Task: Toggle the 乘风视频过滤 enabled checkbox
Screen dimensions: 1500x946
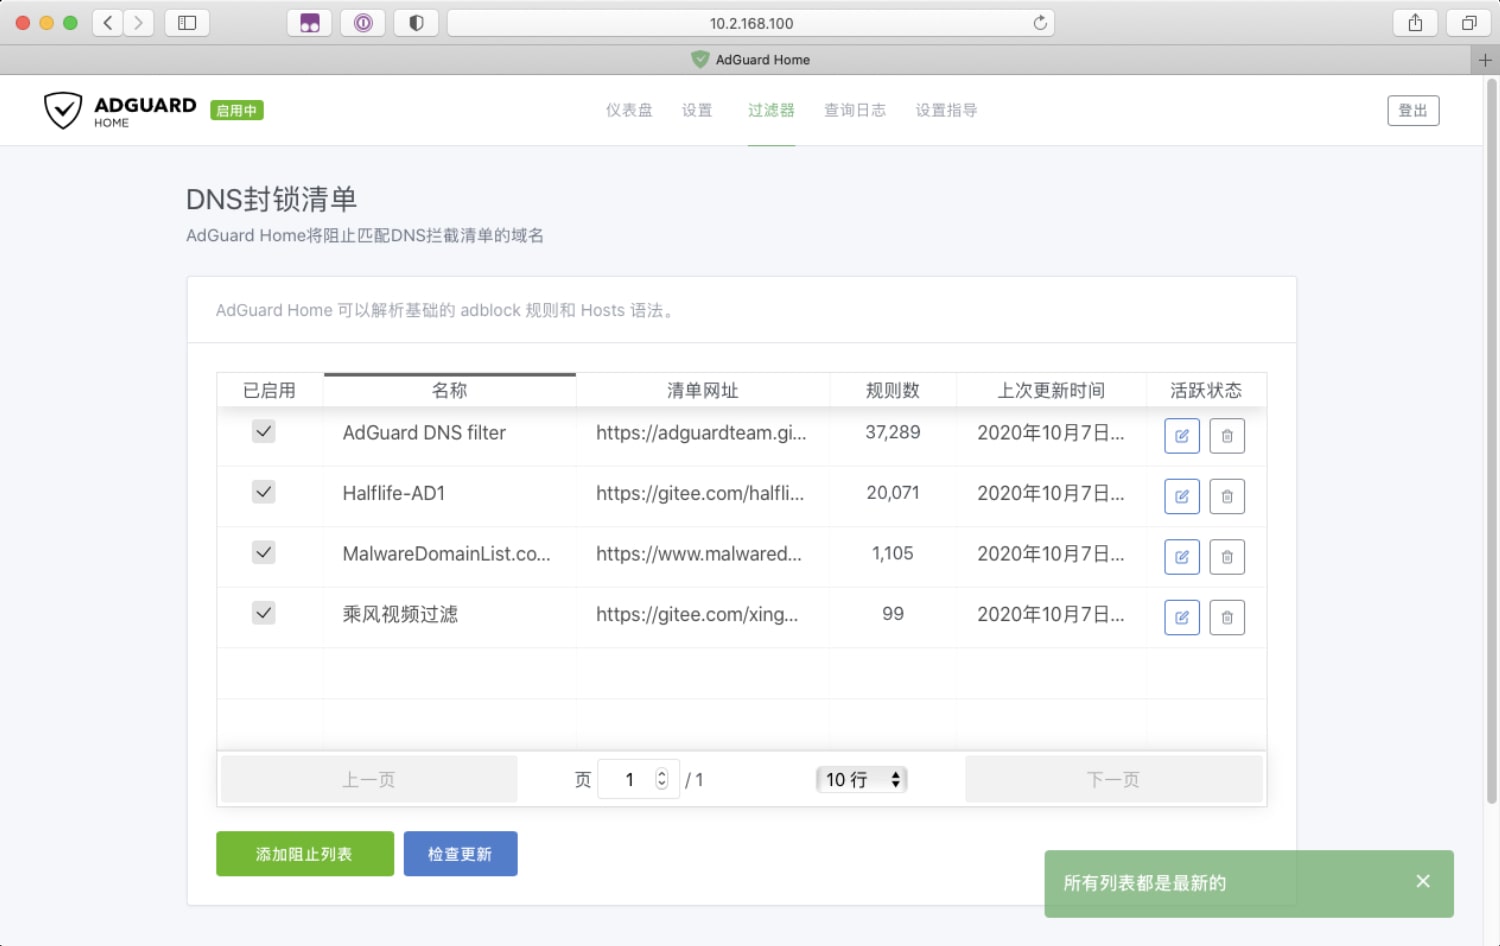Action: coord(263,612)
